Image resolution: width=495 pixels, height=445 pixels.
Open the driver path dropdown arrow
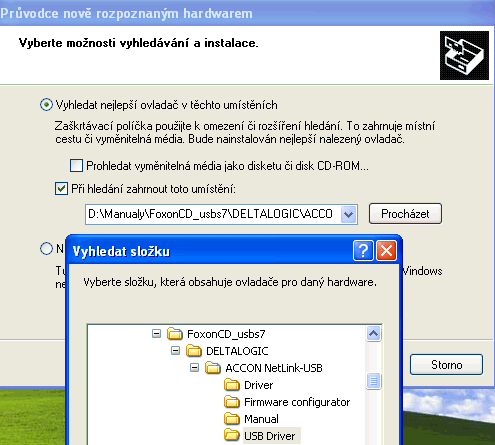348,214
